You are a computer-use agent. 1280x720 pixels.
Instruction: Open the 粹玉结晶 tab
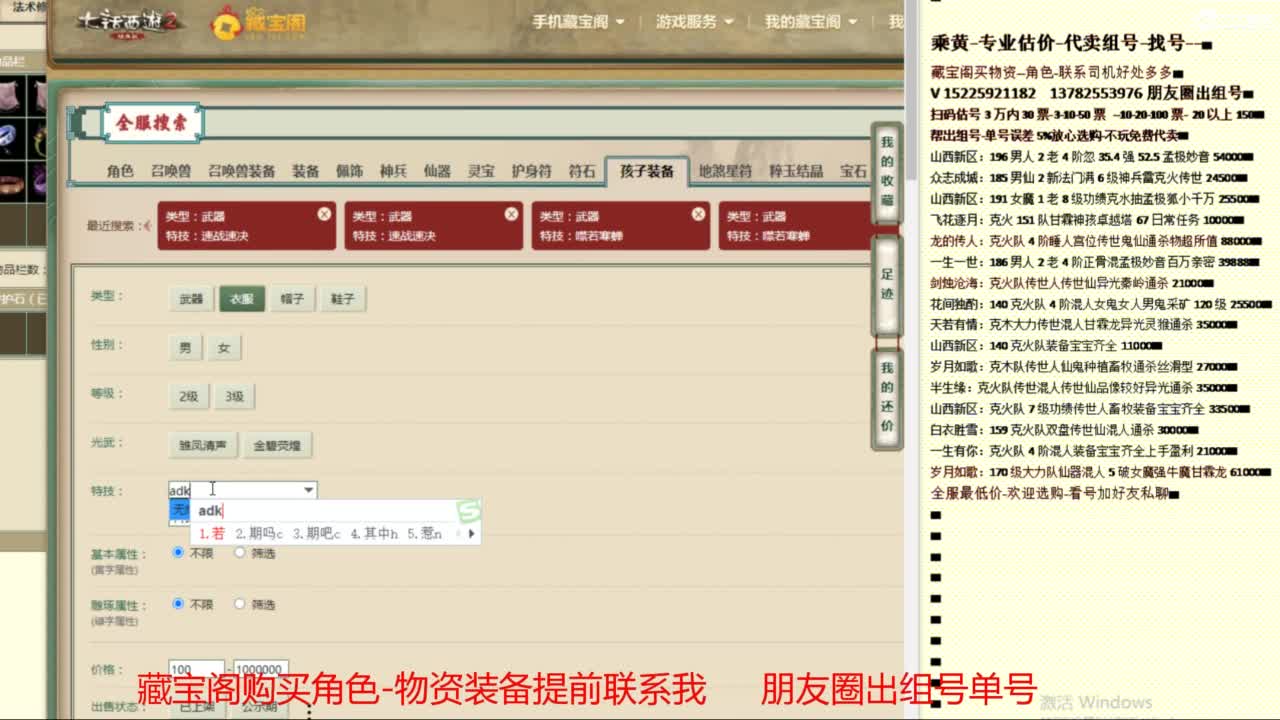point(796,171)
